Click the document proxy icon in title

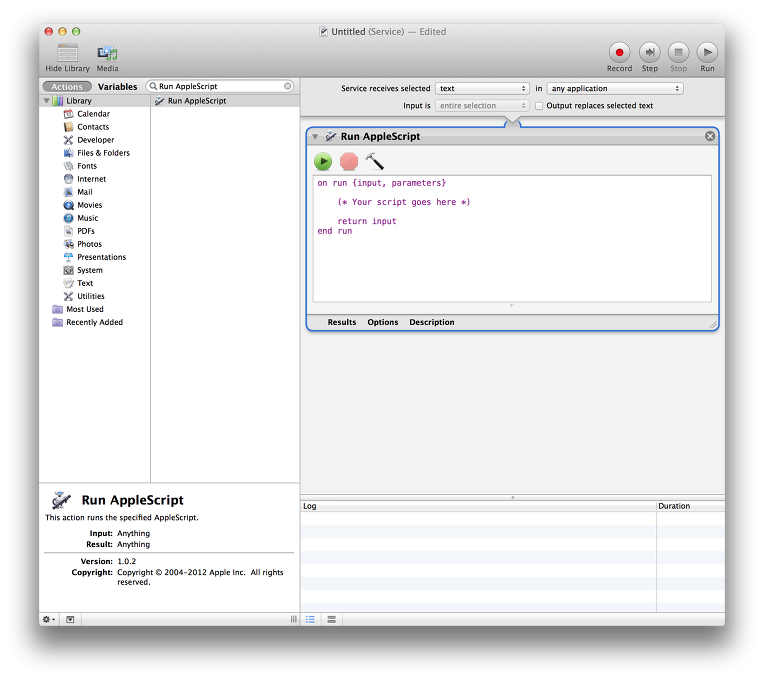click(x=324, y=32)
